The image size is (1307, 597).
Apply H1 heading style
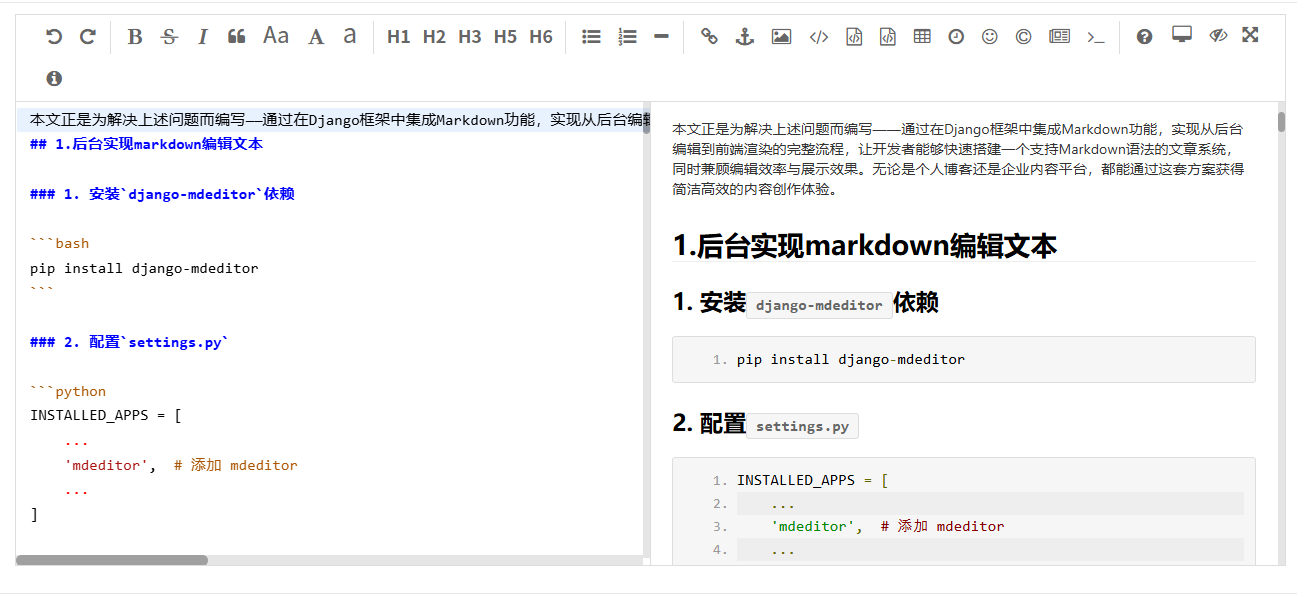pyautogui.click(x=398, y=36)
